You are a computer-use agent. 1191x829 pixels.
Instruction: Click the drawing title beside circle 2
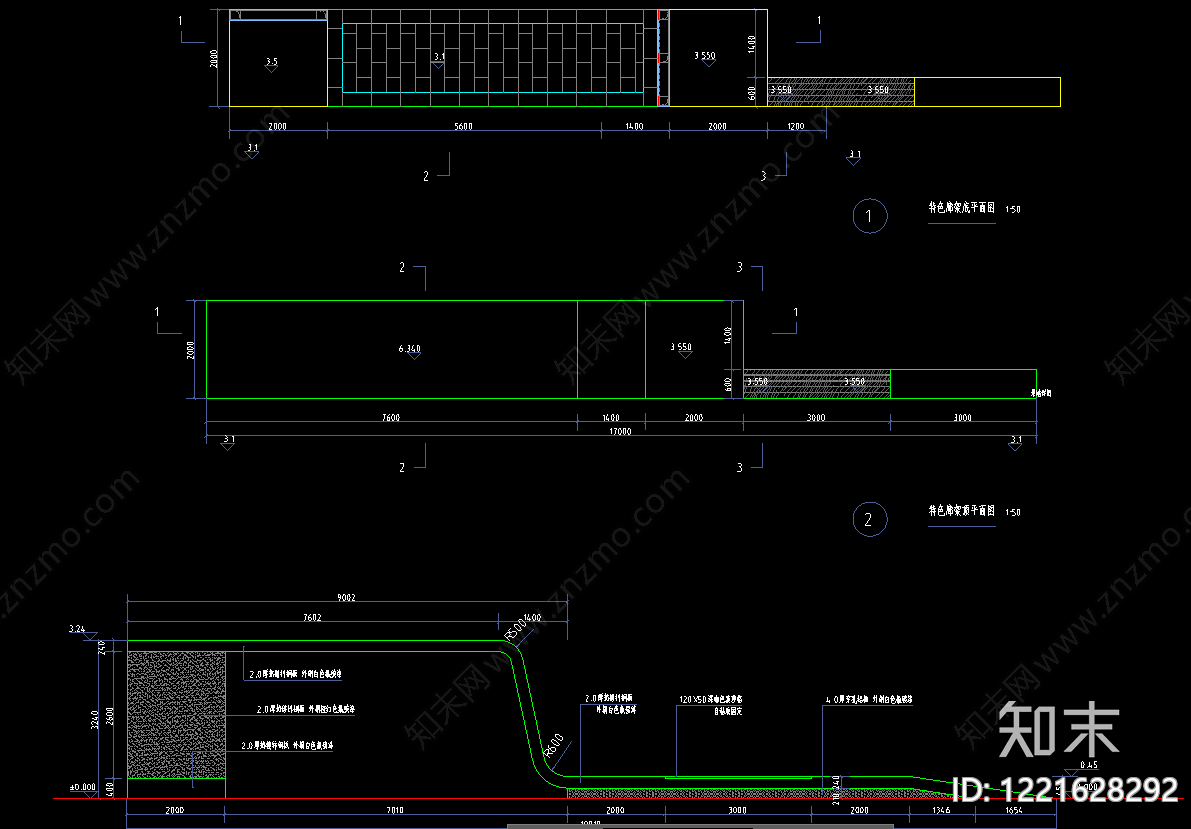(962, 511)
